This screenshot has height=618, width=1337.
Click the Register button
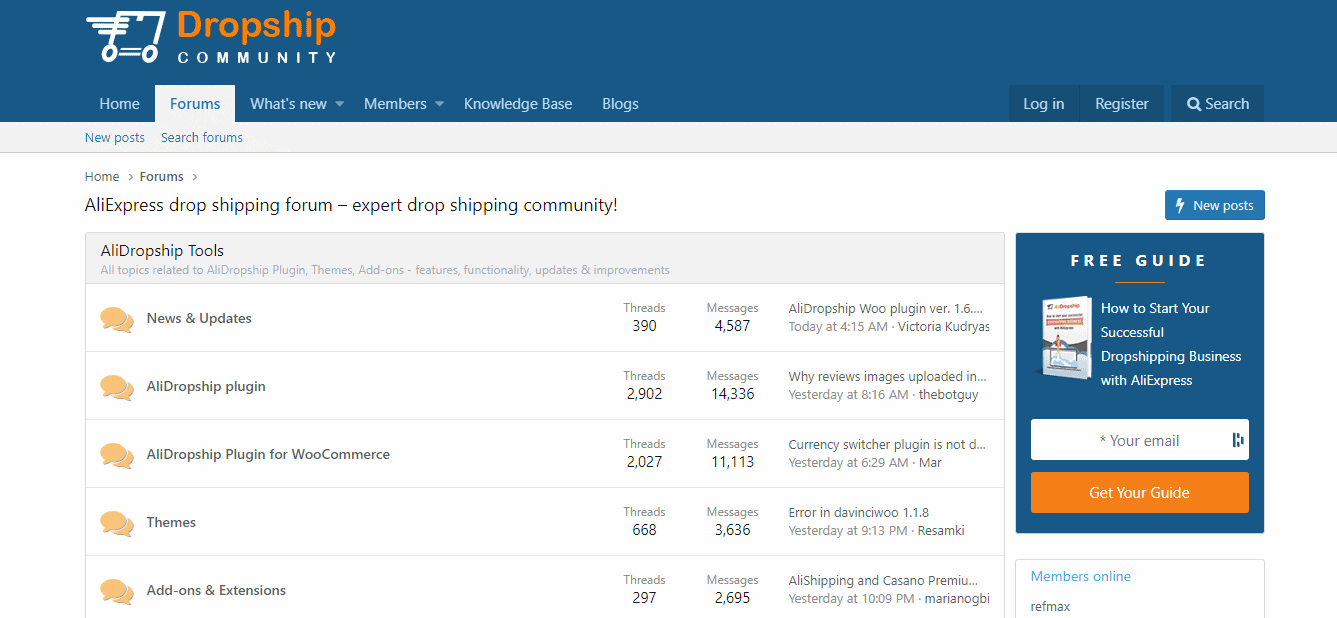tap(1122, 104)
